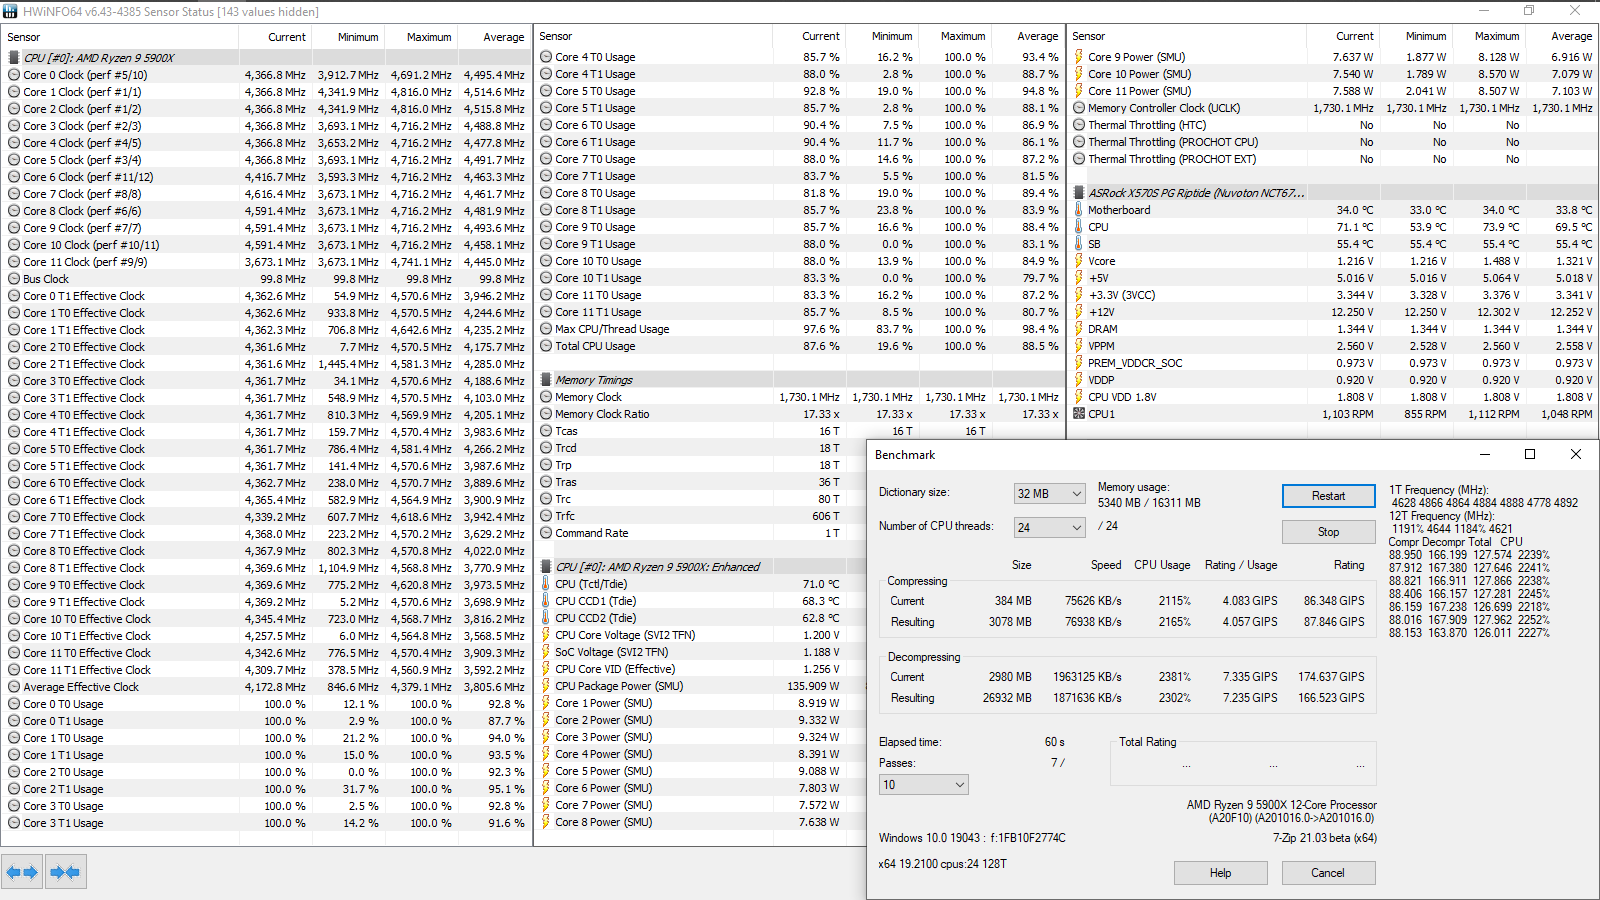1600x900 pixels.
Task: Click the lightning icon beside Core 5 Power (SMU)
Action: point(546,771)
